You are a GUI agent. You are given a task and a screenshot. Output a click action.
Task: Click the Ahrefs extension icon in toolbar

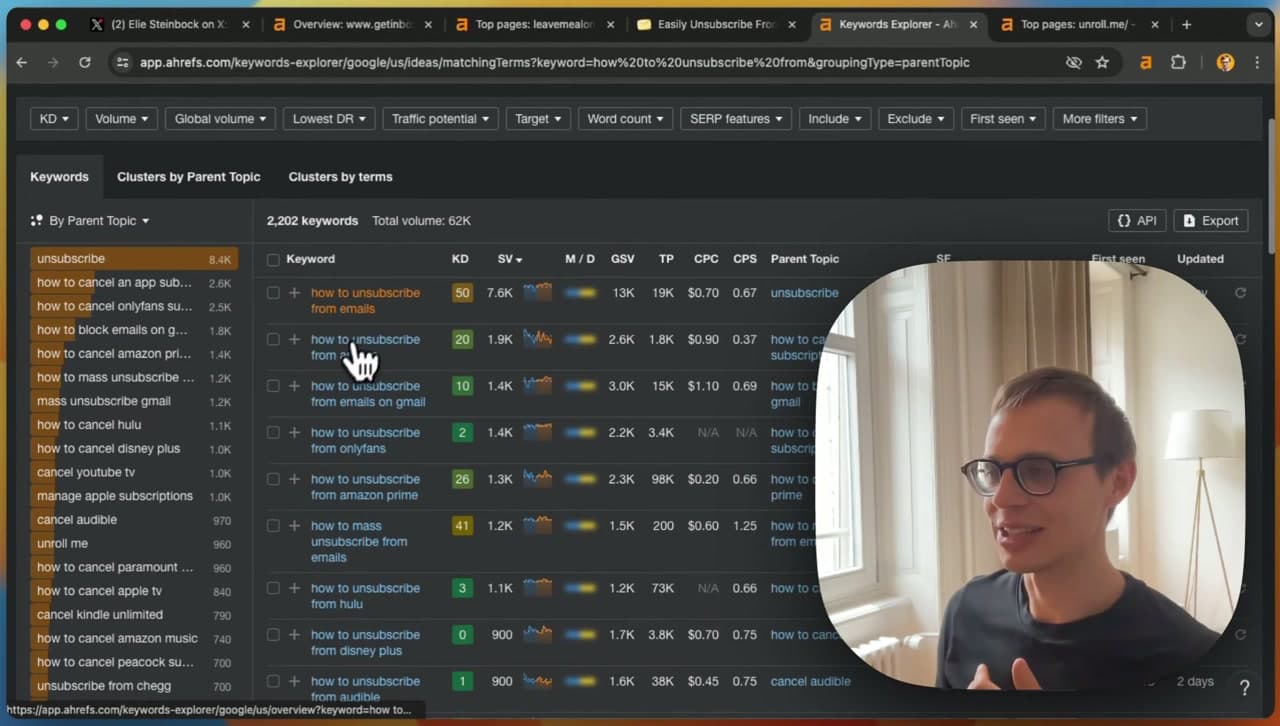tap(1146, 62)
